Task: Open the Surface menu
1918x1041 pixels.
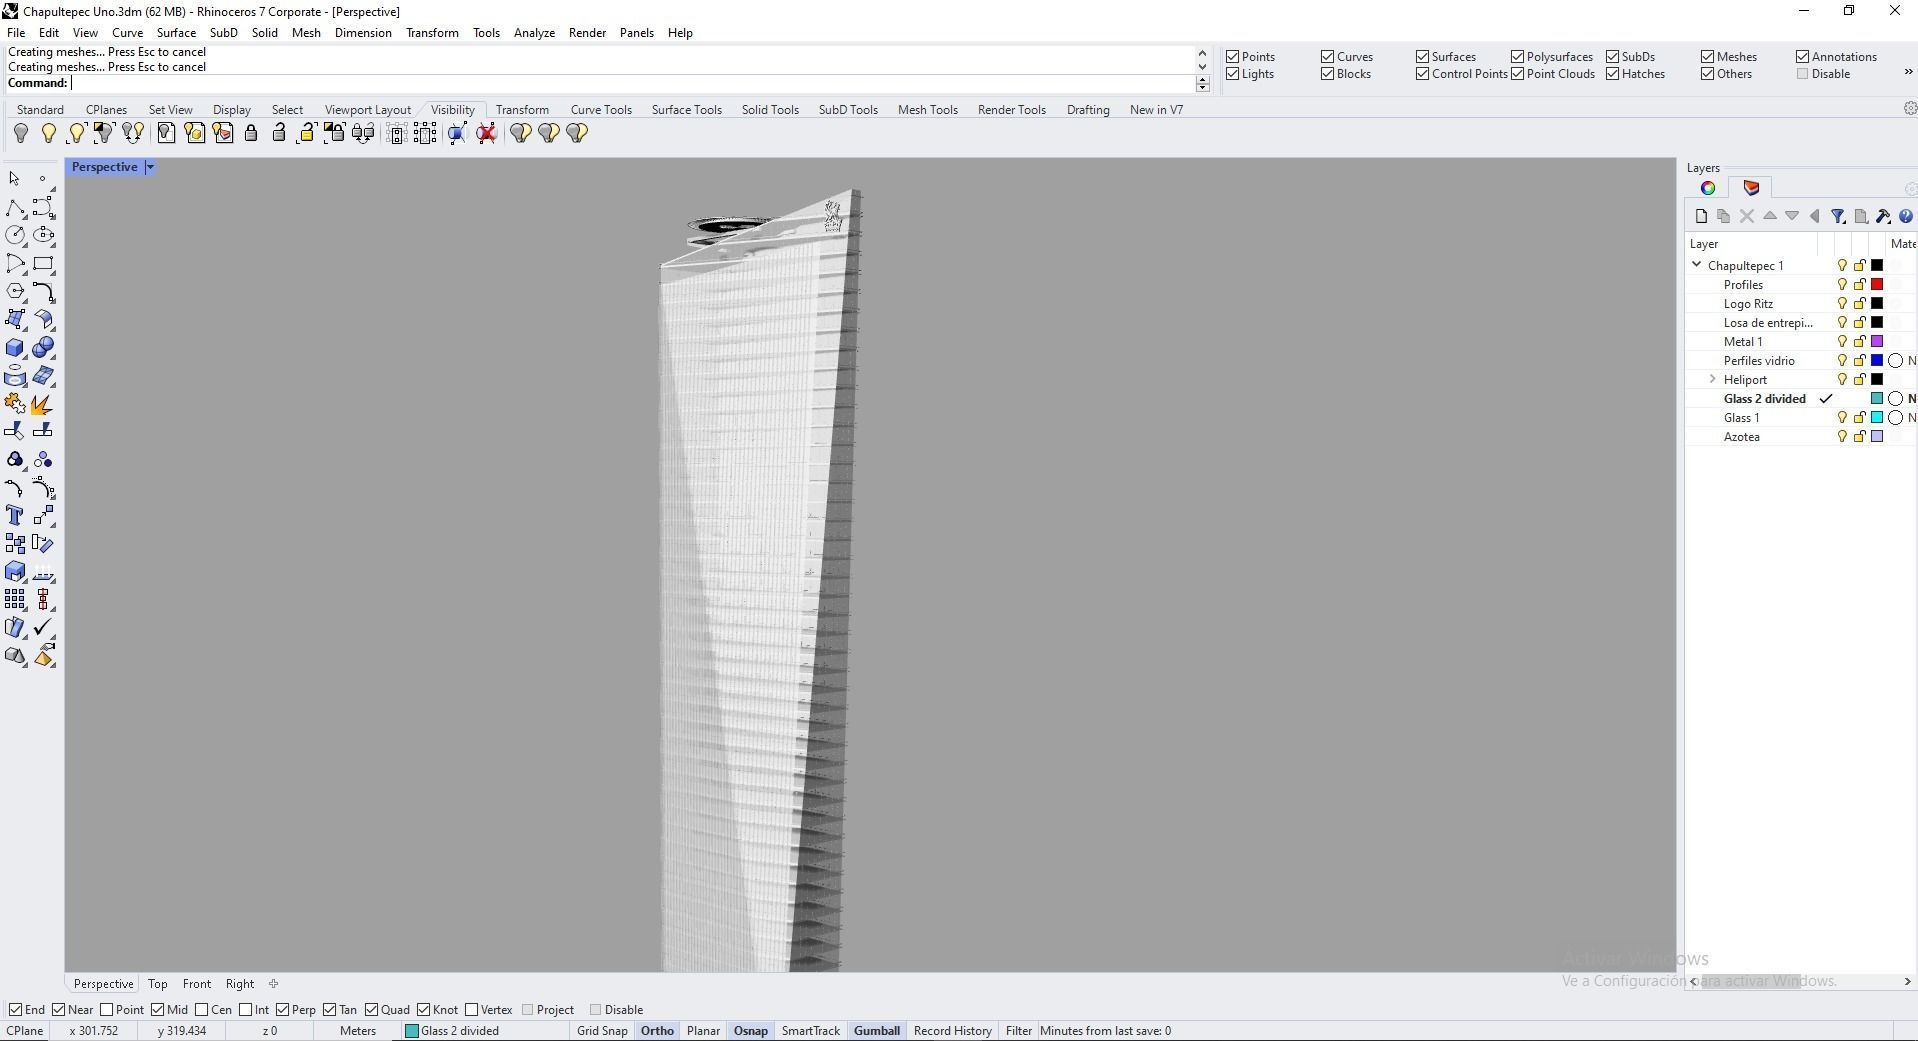Action: 176,33
